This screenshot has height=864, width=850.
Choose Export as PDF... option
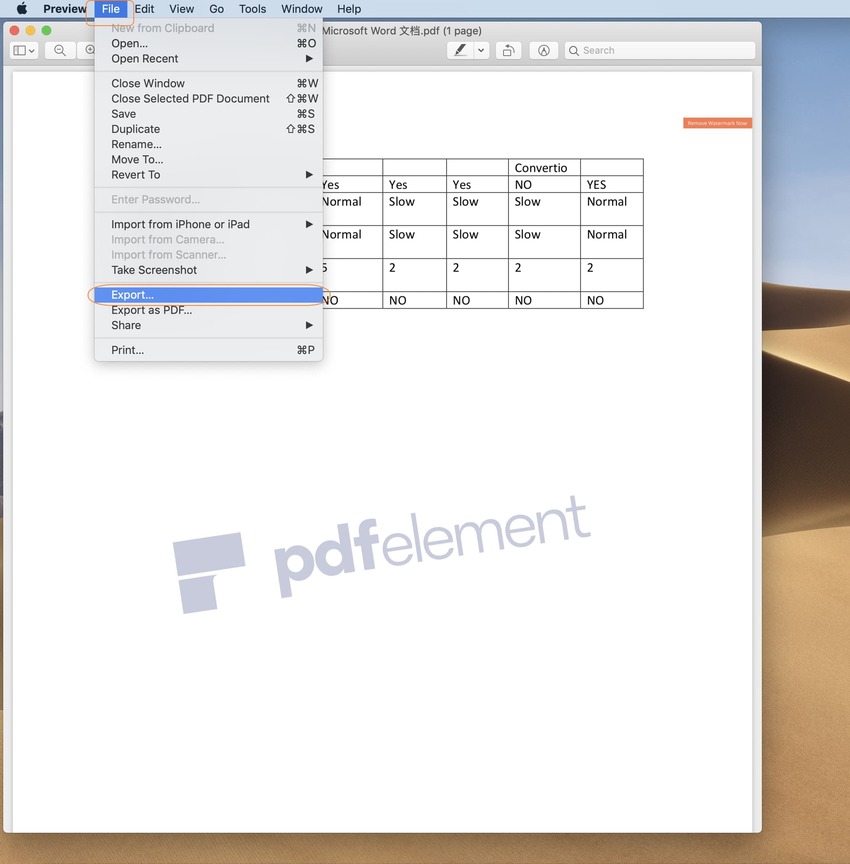pyautogui.click(x=208, y=310)
